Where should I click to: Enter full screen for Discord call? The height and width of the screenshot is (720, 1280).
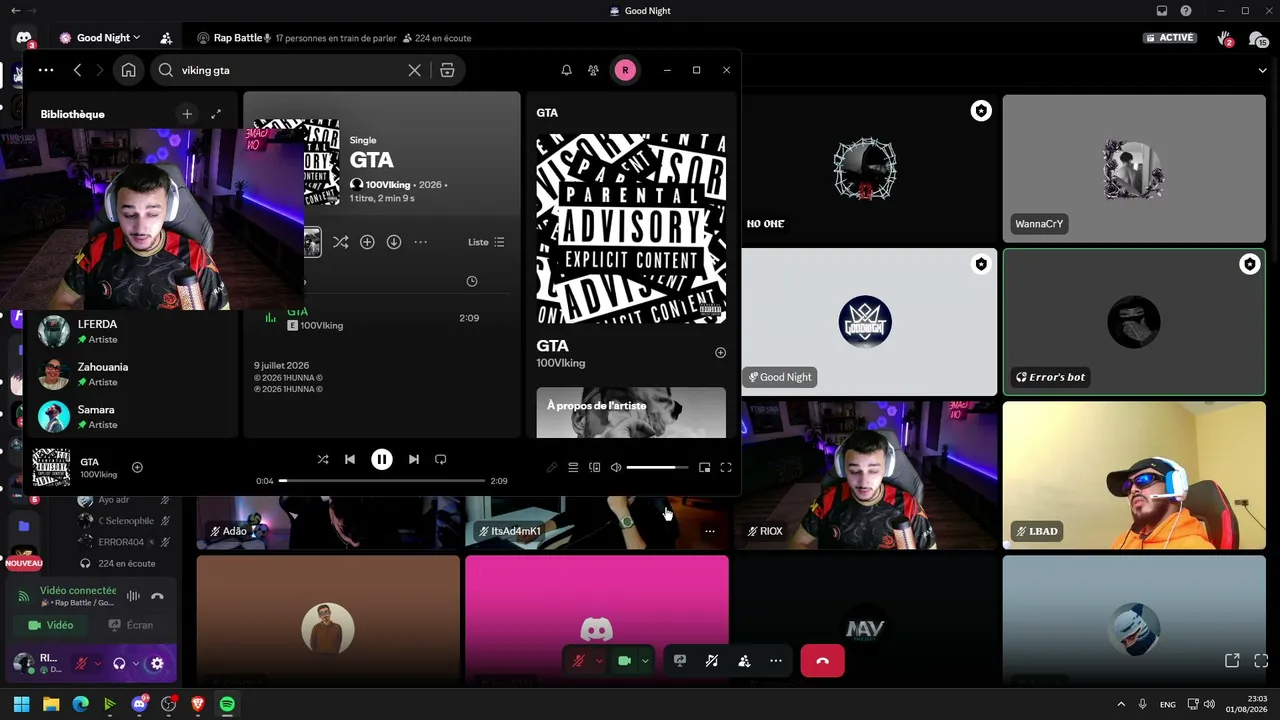pyautogui.click(x=1261, y=661)
